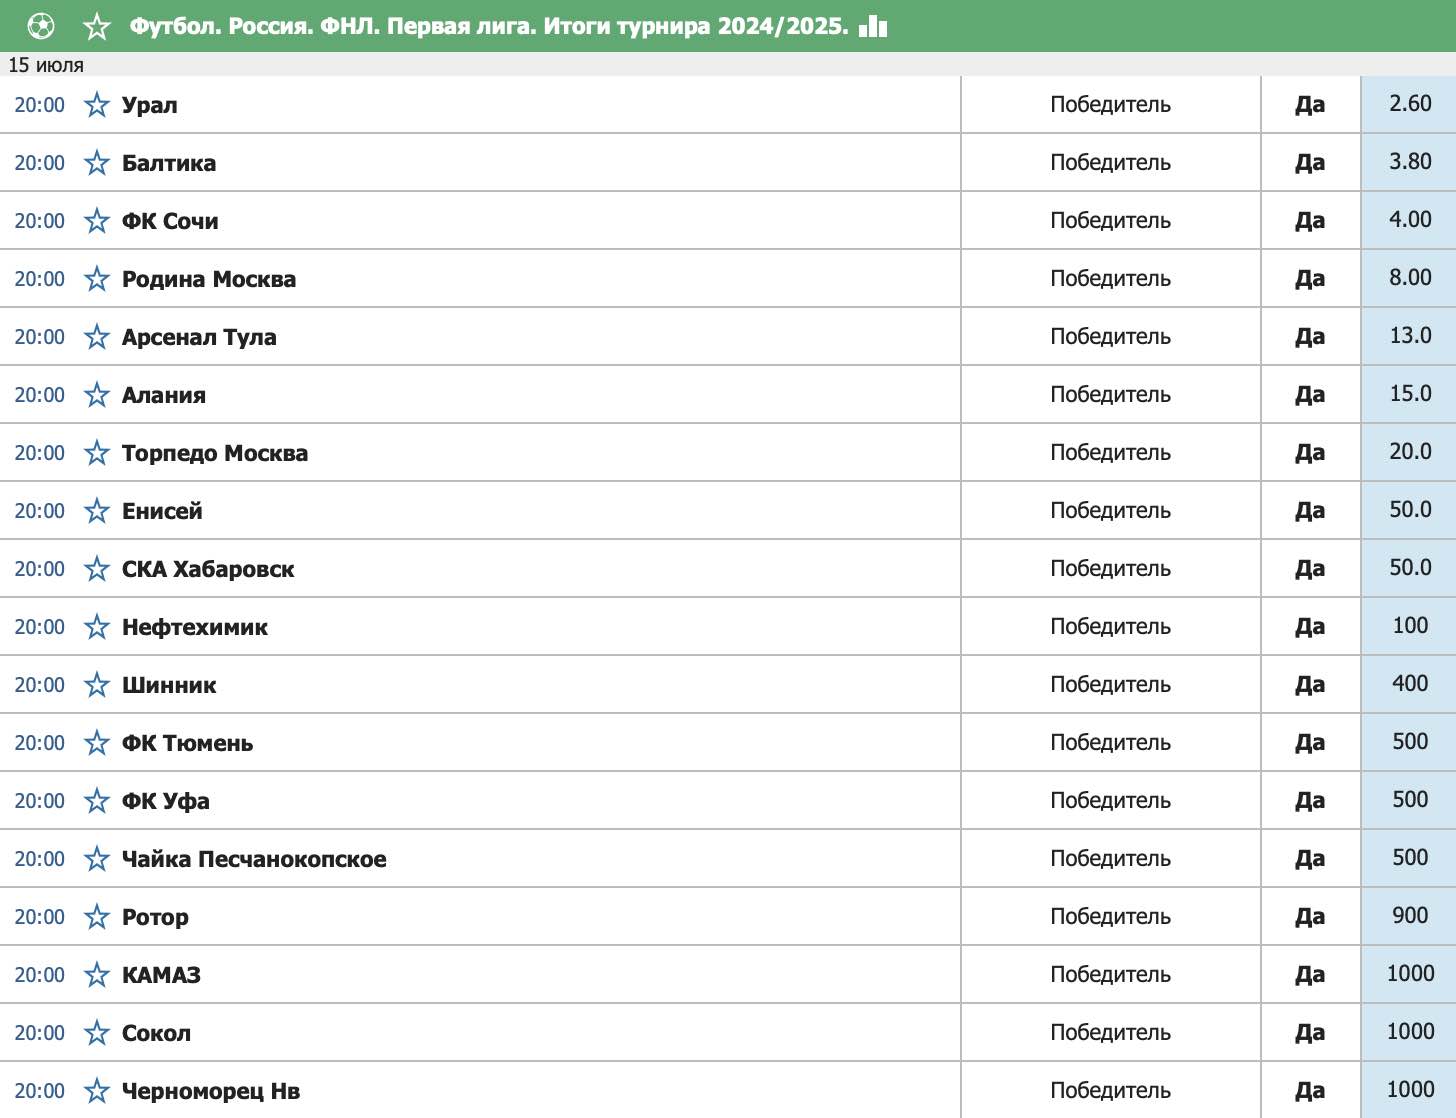
Task: Star the Сокол row
Action: [97, 1032]
